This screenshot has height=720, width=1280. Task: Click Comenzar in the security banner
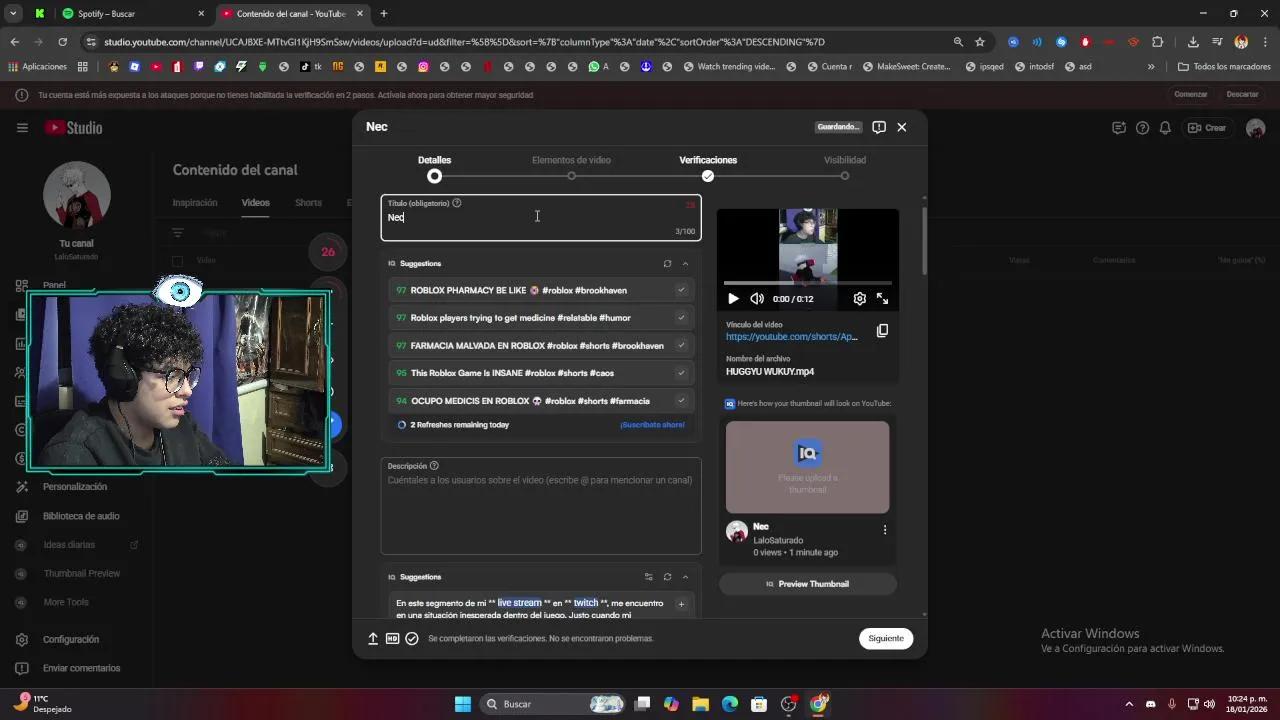(x=1191, y=95)
